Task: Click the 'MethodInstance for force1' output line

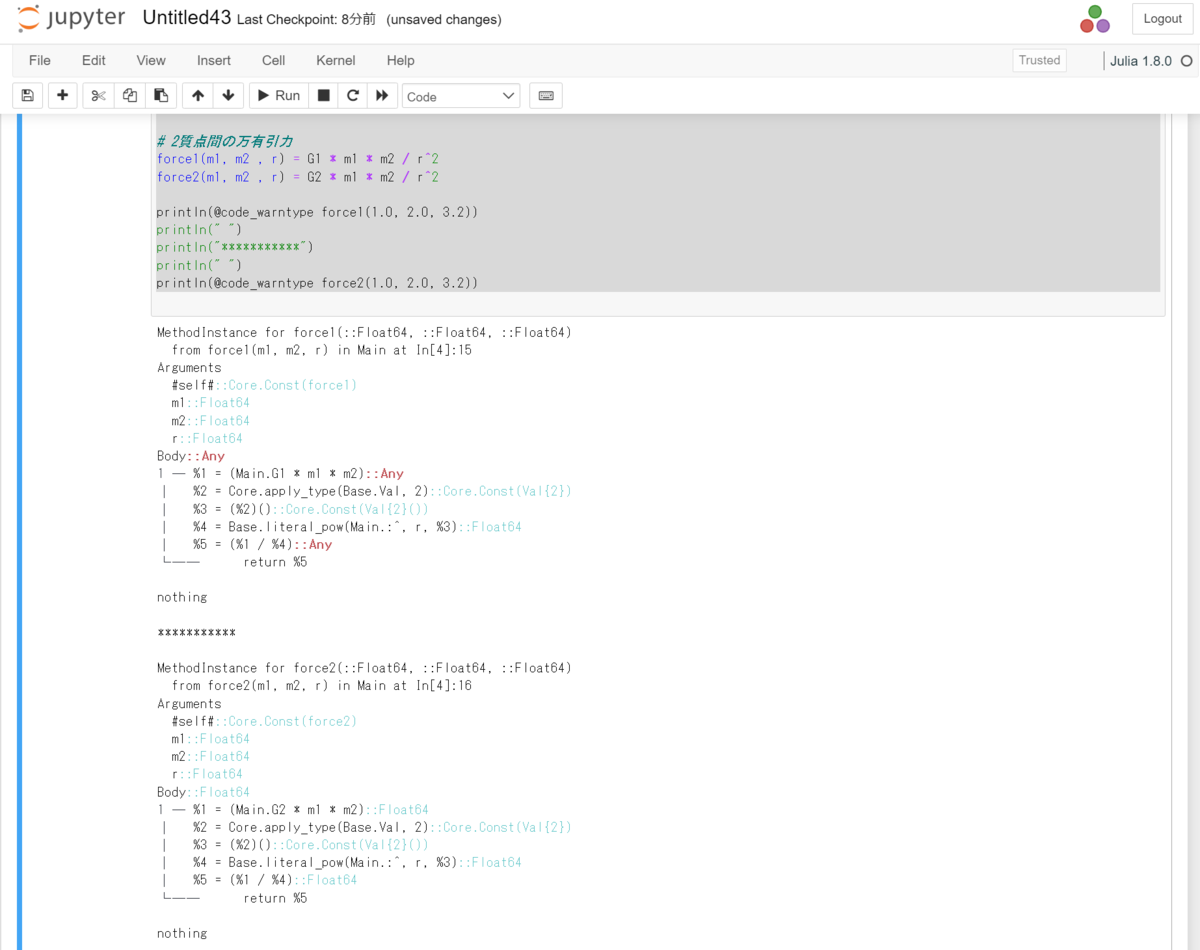Action: 364,333
